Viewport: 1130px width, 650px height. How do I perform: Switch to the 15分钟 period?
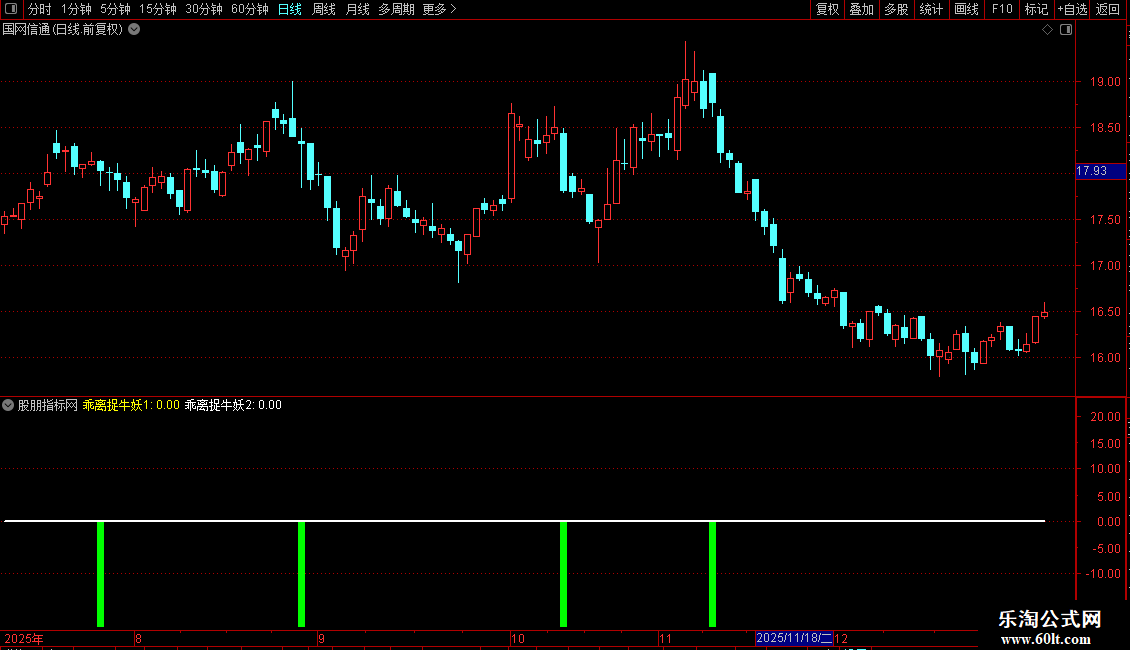tap(158, 9)
